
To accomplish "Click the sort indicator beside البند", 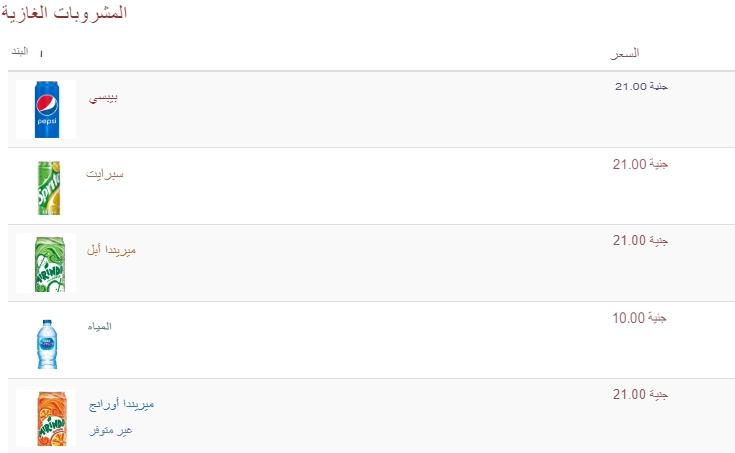I will [41, 53].
